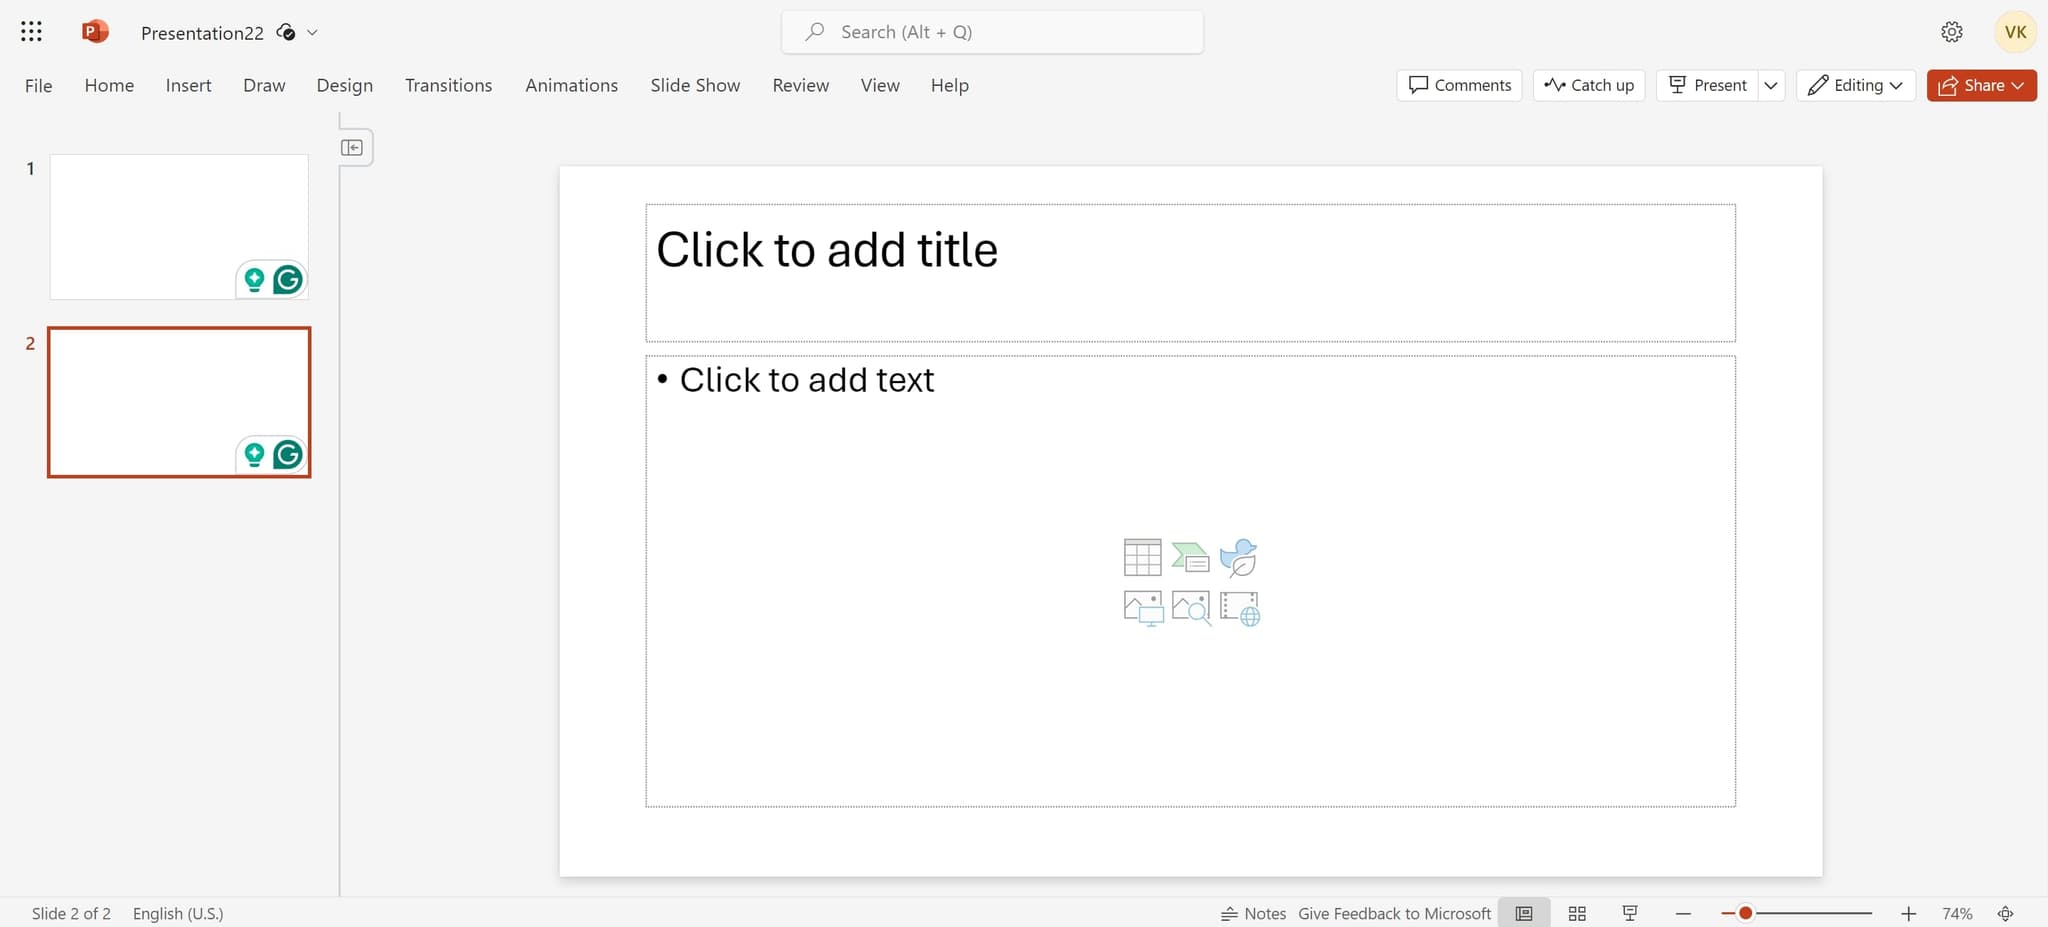
Task: Switch to the Transitions tab
Action: 448,85
